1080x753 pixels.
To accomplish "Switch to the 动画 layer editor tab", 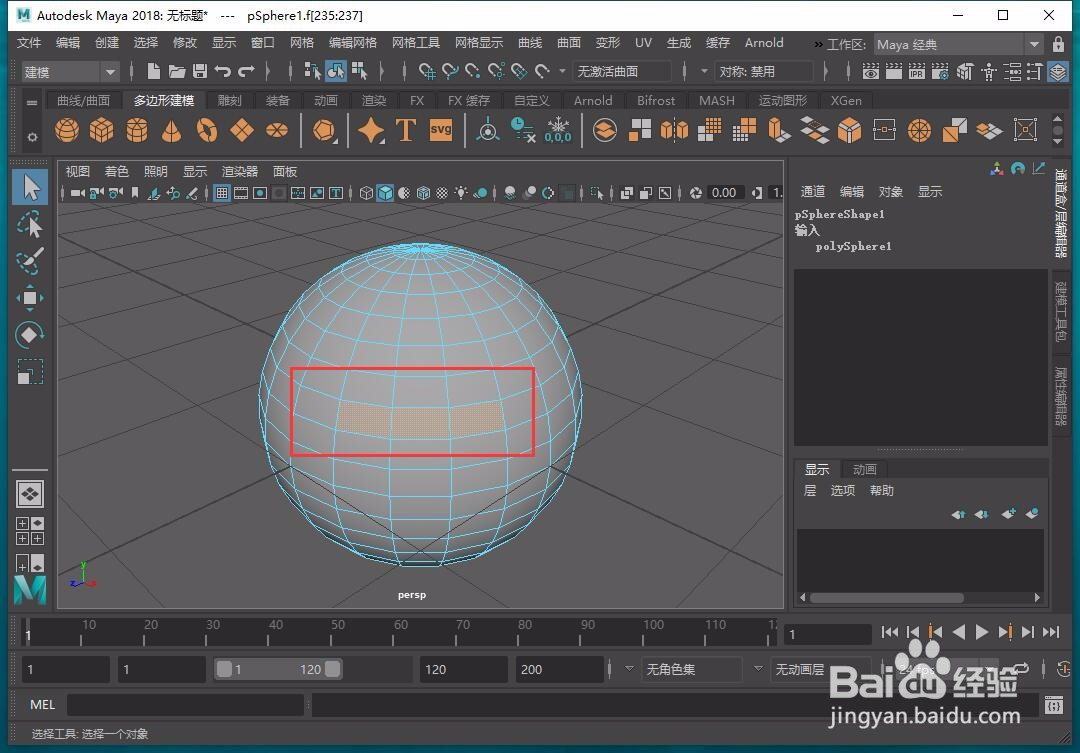I will click(x=864, y=469).
